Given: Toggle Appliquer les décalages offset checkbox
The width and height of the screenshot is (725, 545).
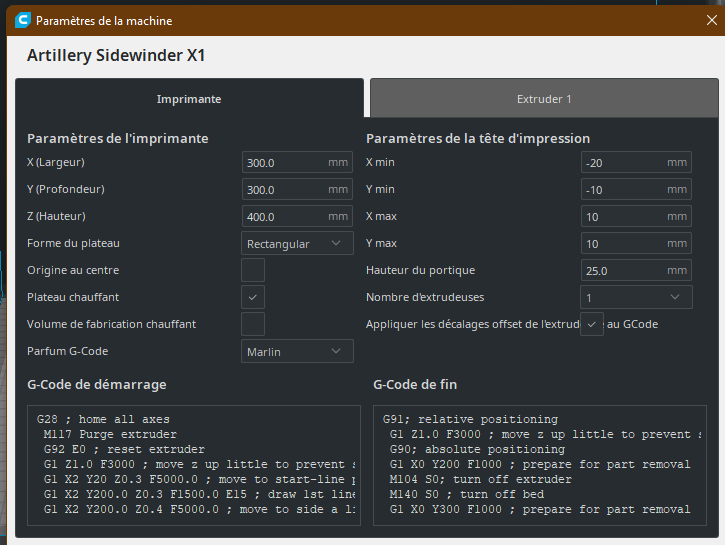Looking at the screenshot, I should click(x=592, y=324).
